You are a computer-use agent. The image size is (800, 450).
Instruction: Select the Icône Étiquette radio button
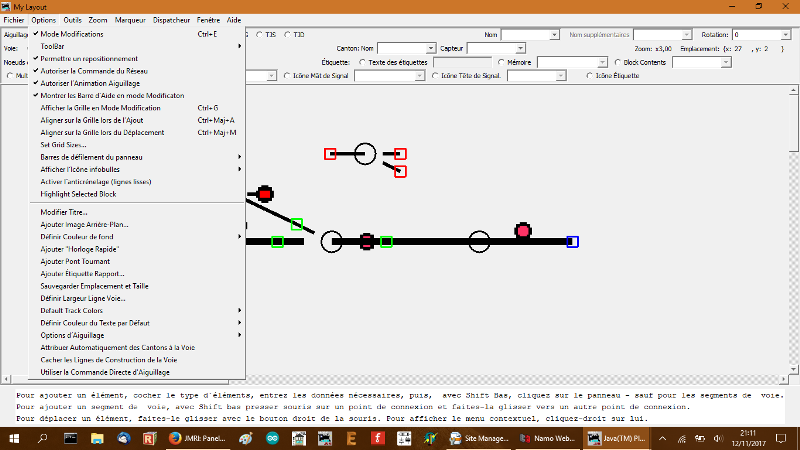click(x=590, y=75)
